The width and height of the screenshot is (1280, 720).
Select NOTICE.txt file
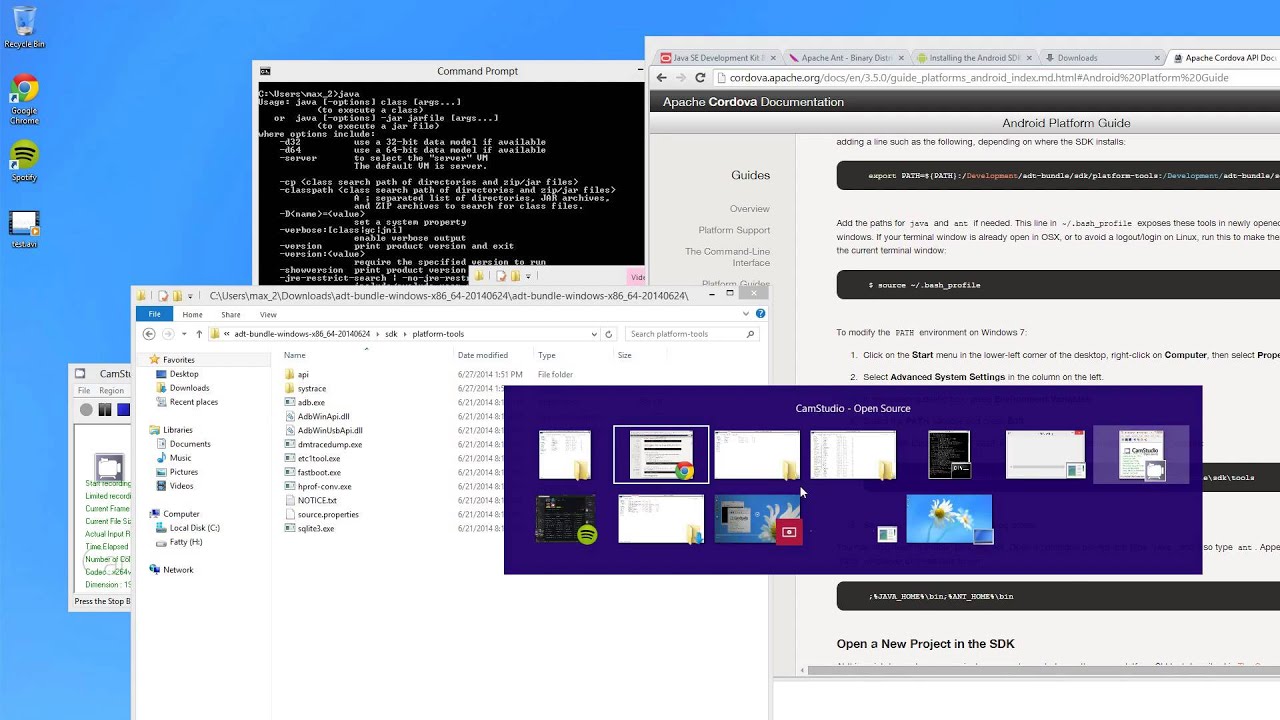pos(317,501)
